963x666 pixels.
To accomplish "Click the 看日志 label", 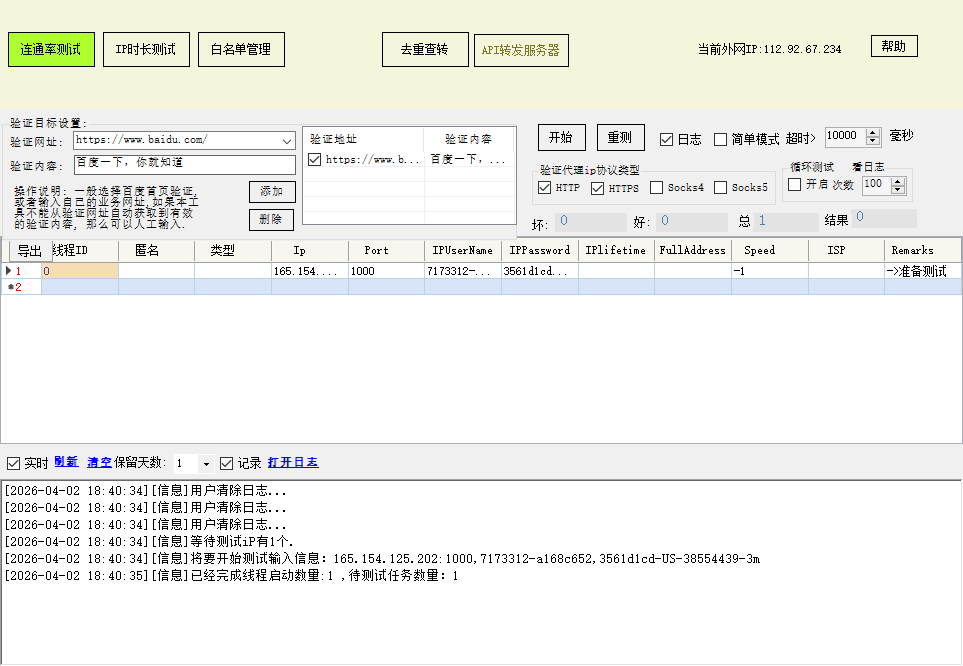I will (x=868, y=166).
